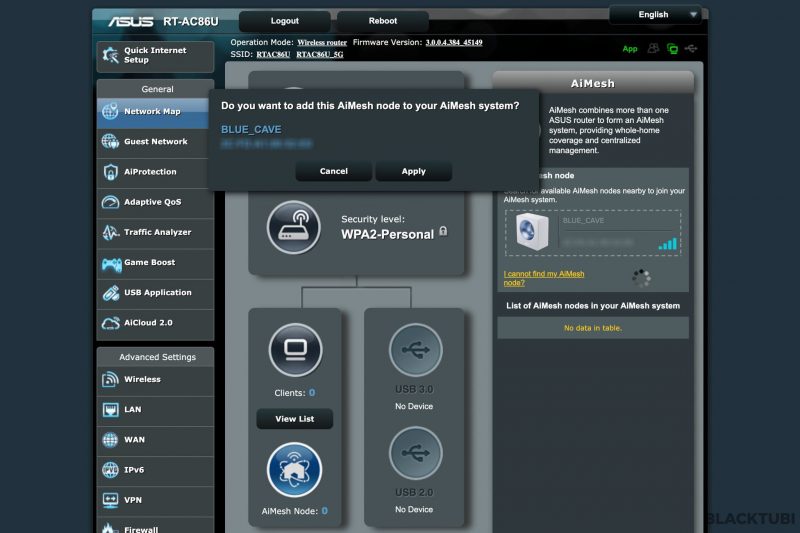Click the Network Map globe icon
This screenshot has width=800, height=533.
[x=110, y=111]
